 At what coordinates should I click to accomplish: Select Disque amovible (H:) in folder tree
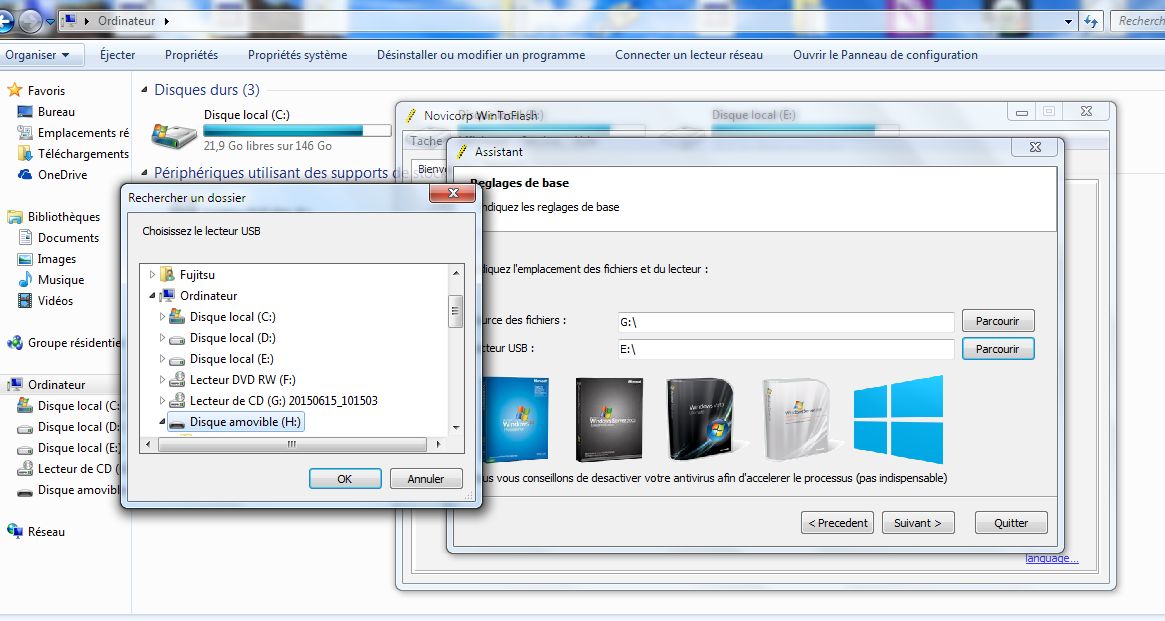pos(244,422)
